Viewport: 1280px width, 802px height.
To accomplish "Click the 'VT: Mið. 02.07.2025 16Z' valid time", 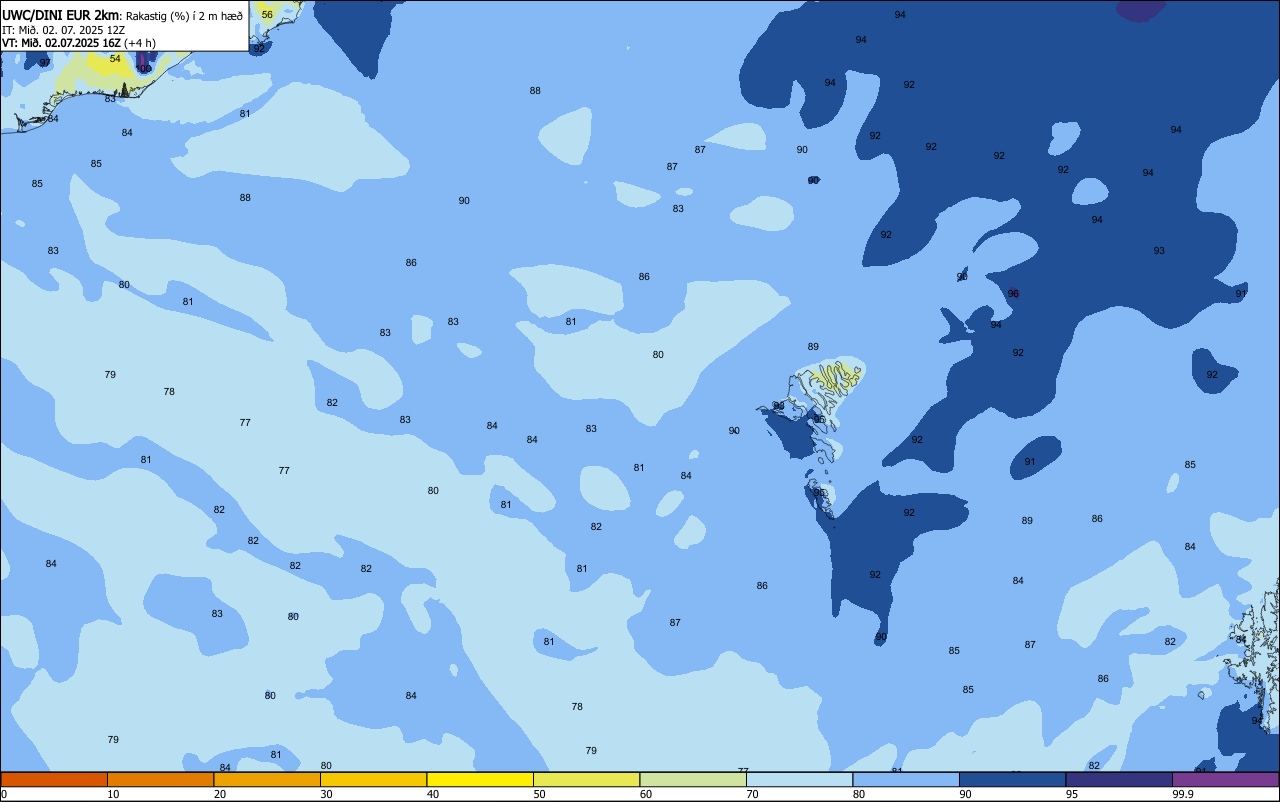I will 61,43.
